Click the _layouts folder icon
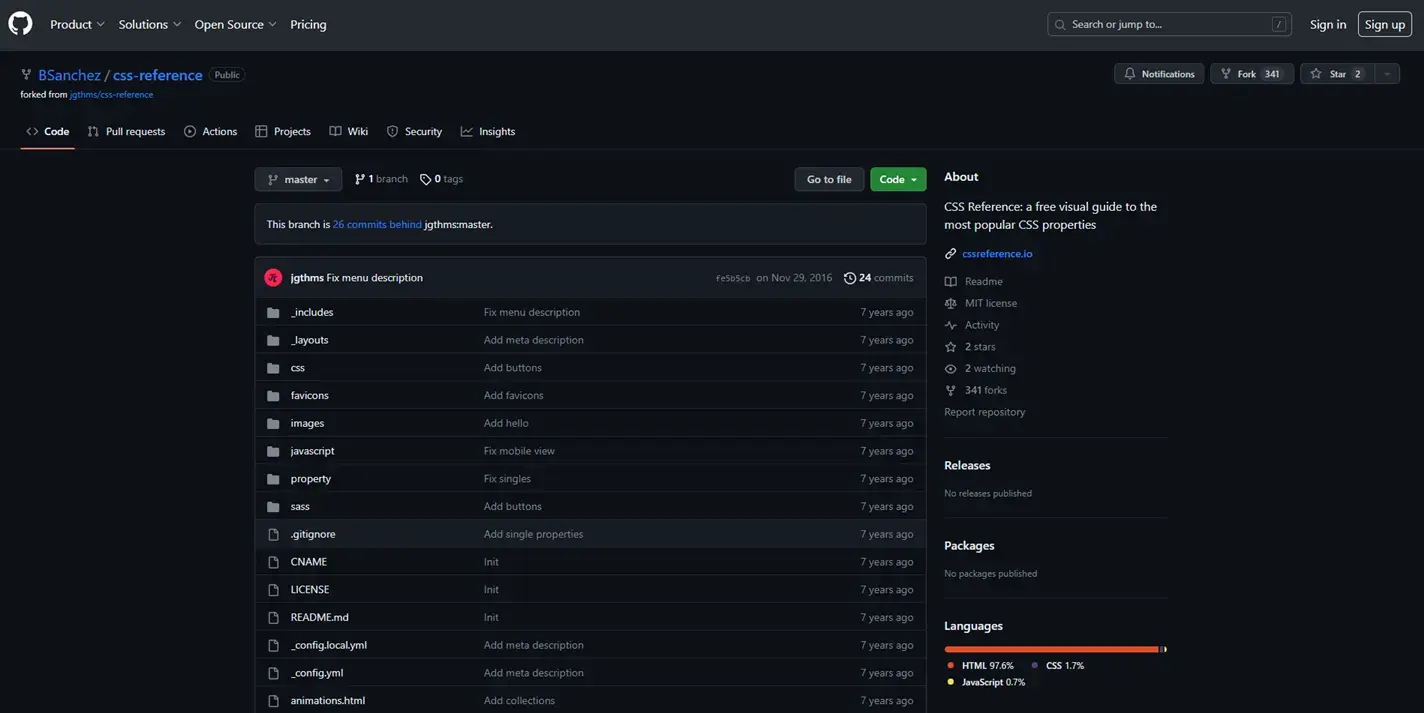 pos(273,340)
